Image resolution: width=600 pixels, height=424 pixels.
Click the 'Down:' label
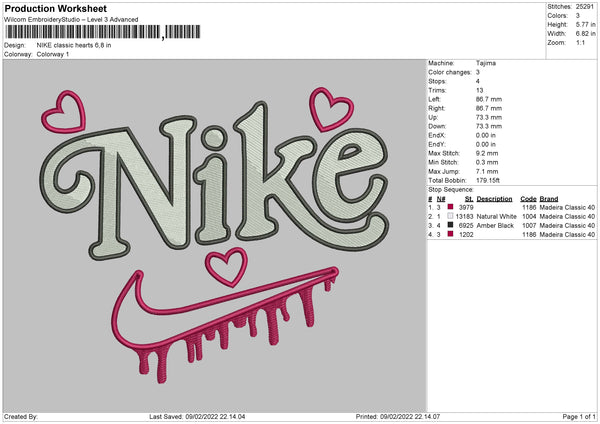pos(437,126)
